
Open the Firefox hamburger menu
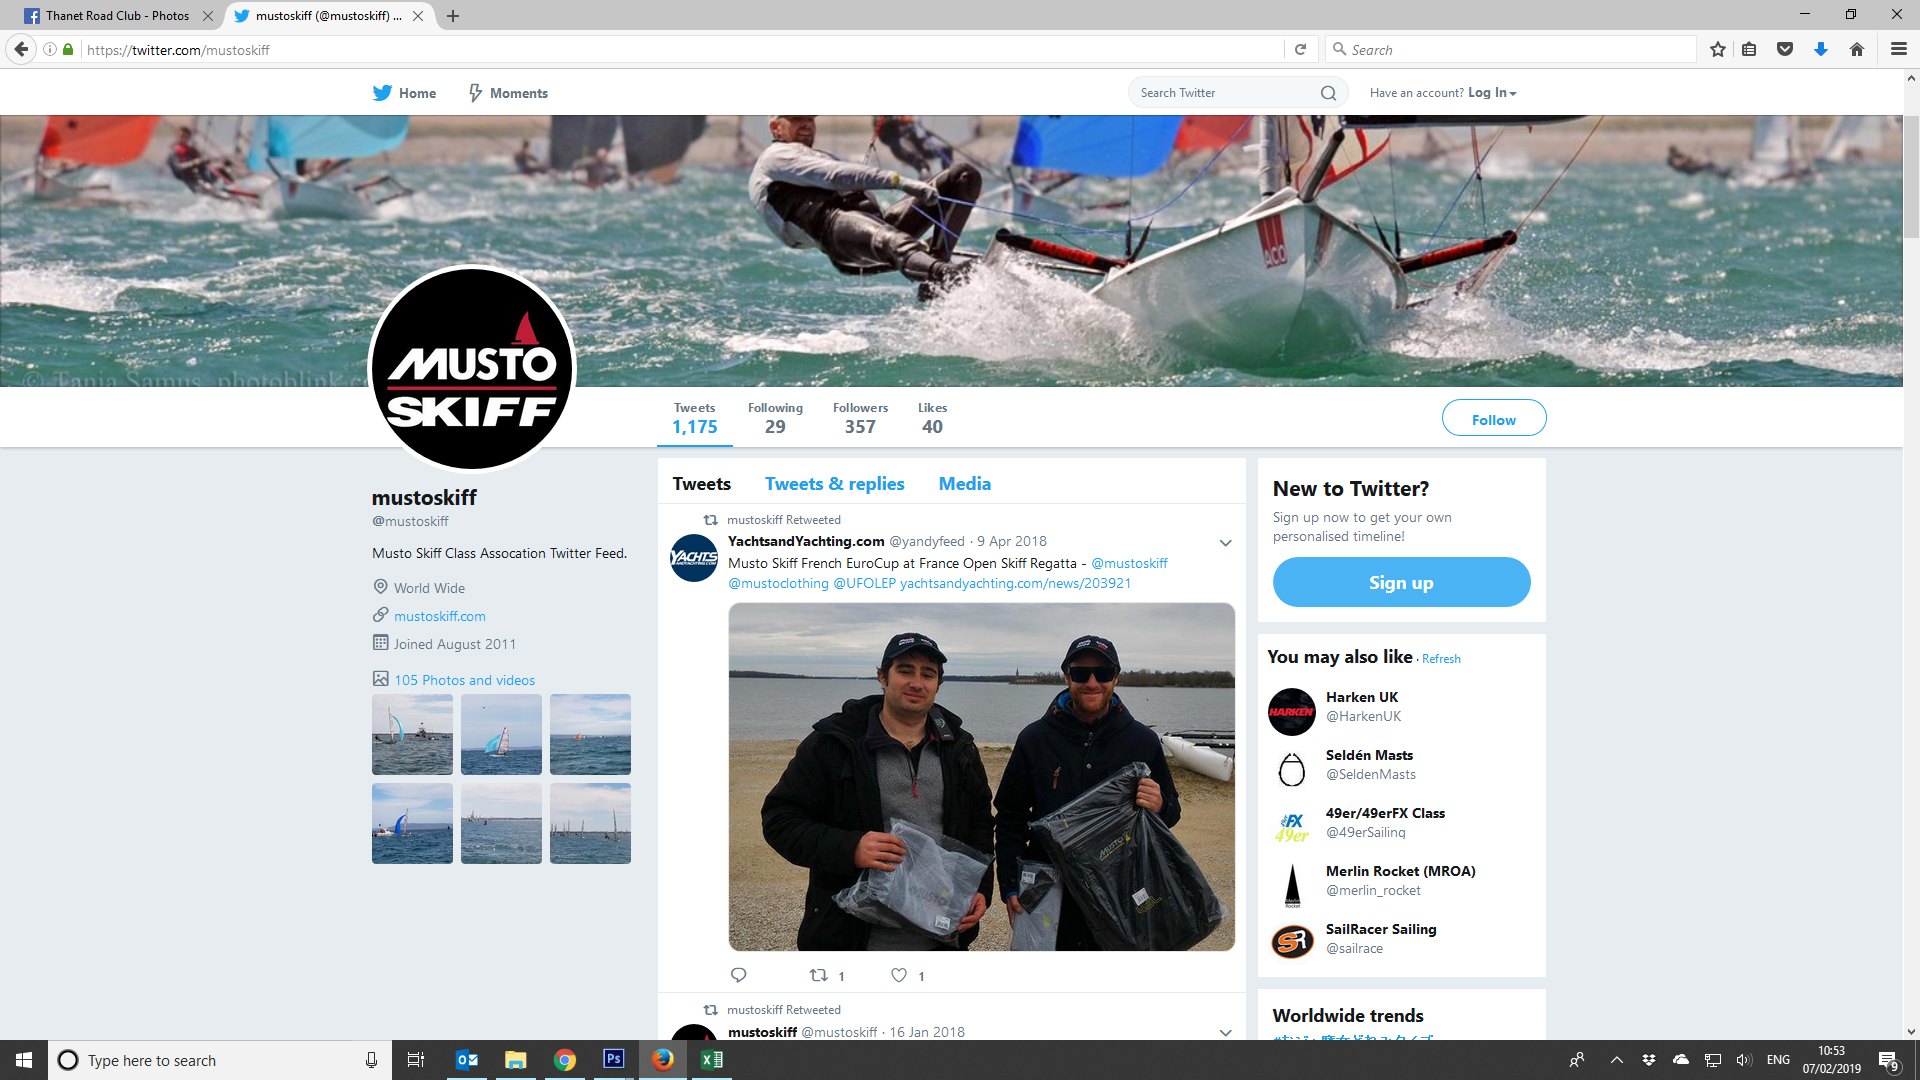point(1898,49)
